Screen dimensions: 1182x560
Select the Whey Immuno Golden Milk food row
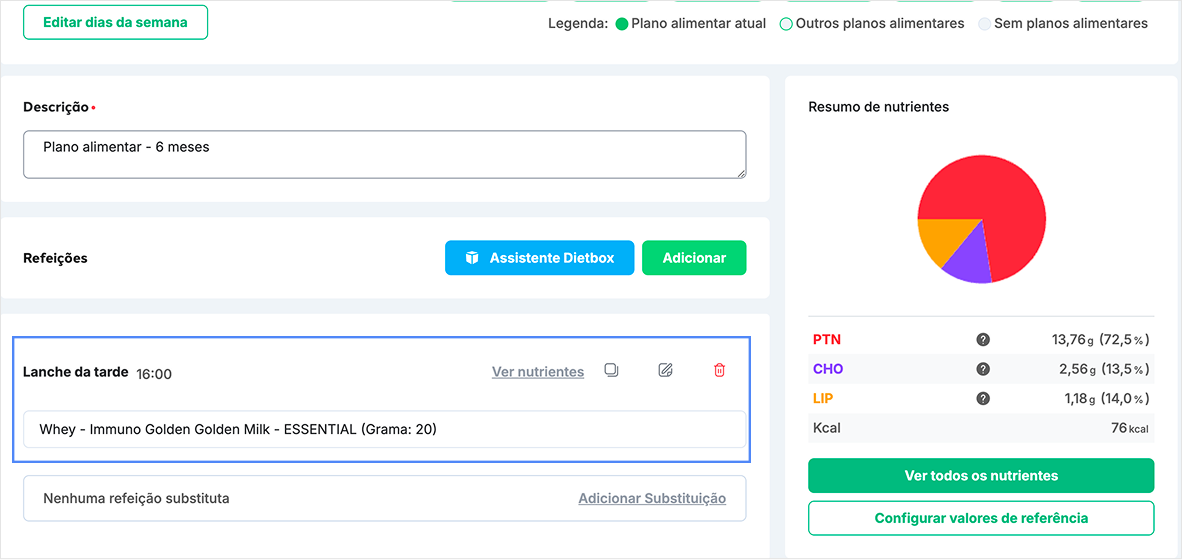pyautogui.click(x=384, y=430)
